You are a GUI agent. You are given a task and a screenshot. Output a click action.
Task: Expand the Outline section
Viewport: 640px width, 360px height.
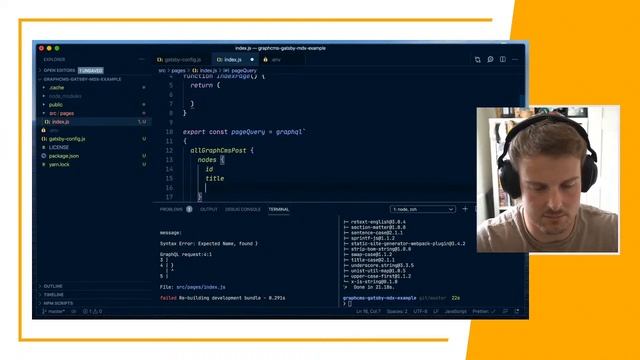[x=53, y=286]
